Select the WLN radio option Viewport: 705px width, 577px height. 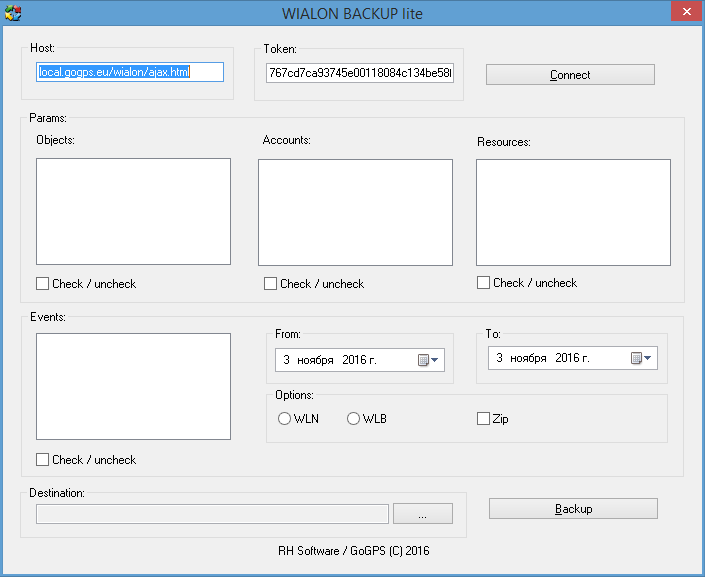tap(285, 419)
